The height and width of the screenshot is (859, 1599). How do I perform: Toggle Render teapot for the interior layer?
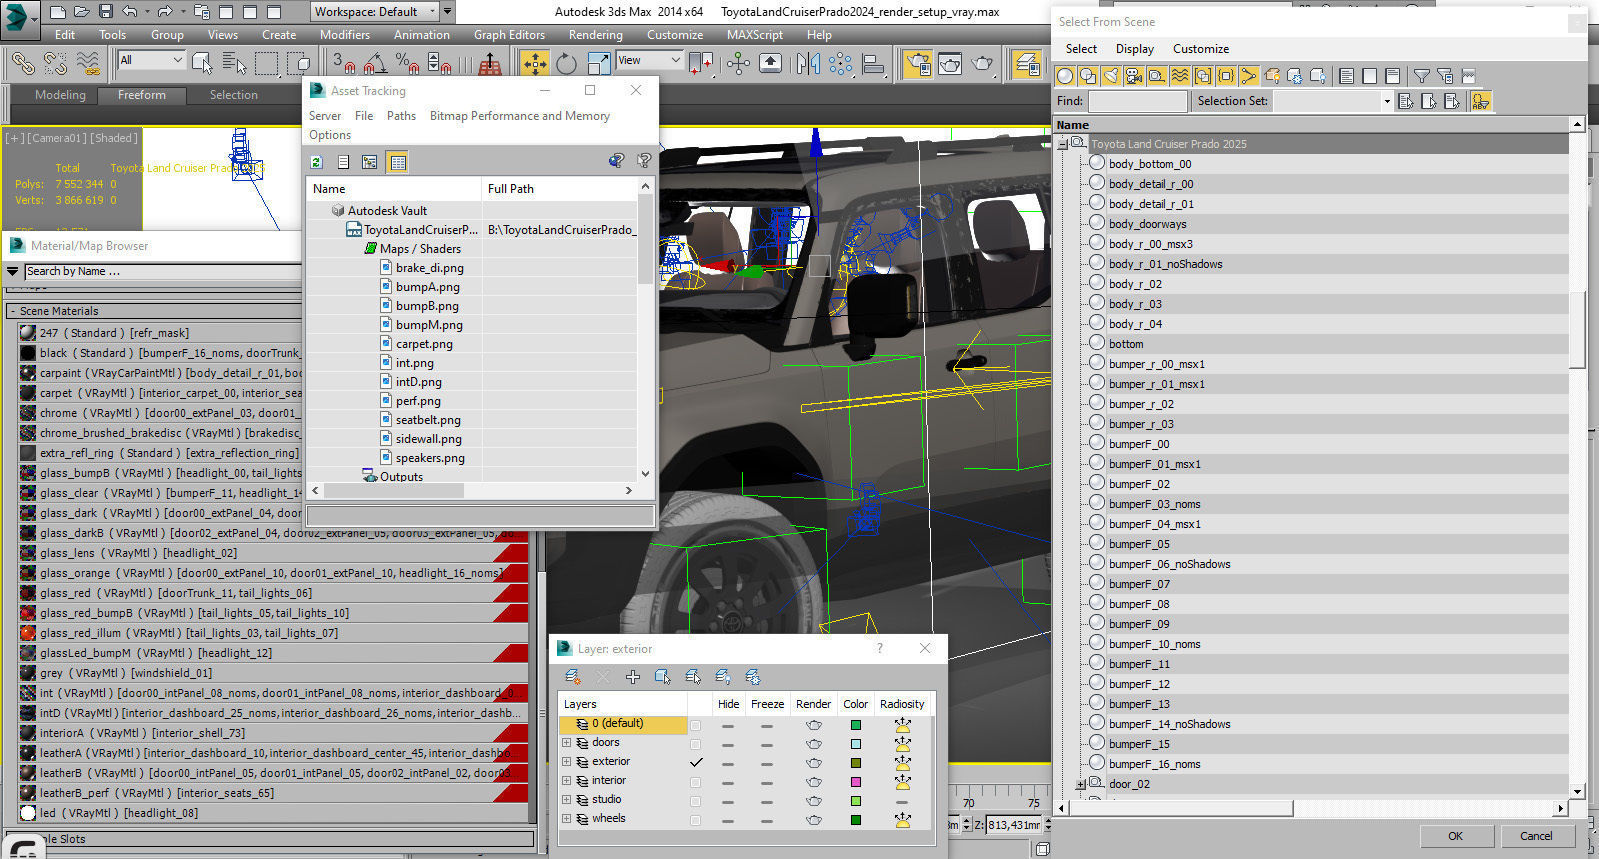tap(814, 782)
